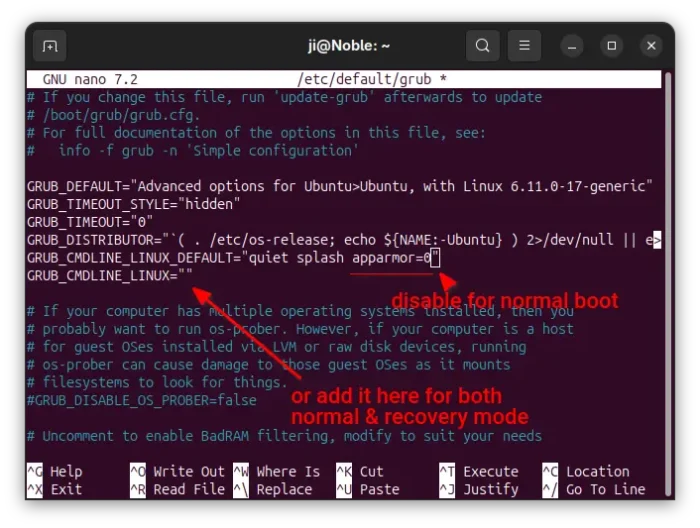Click the Read File shortcut label
Image resolution: width=700 pixels, height=528 pixels.
(x=188, y=489)
